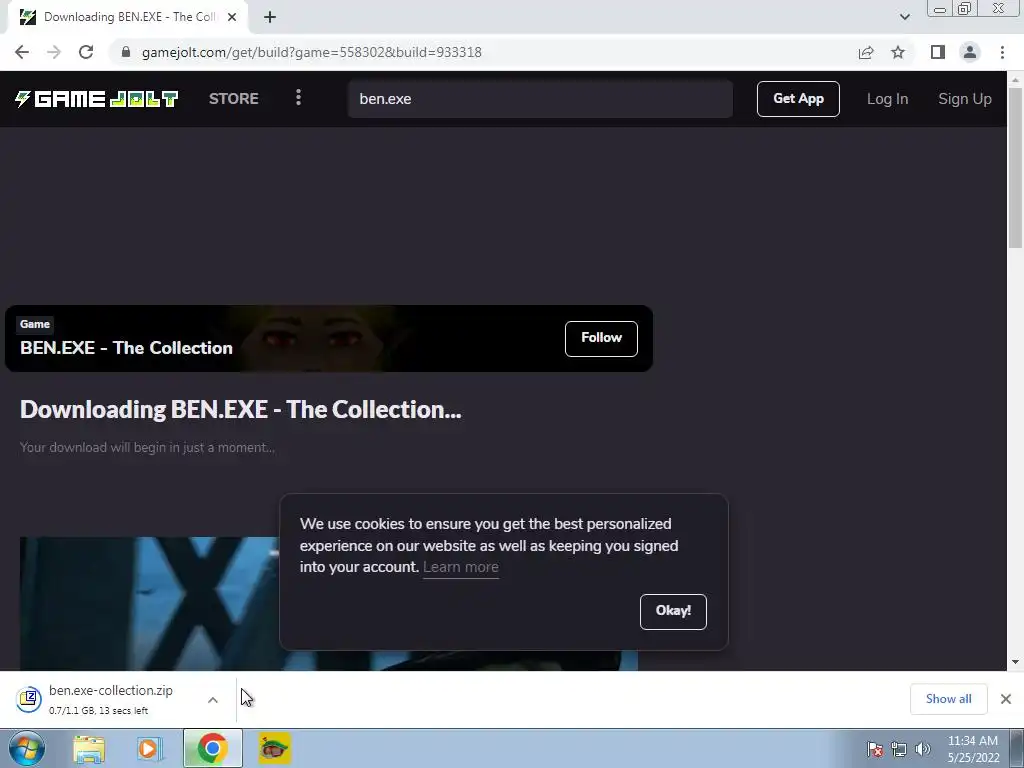Launch Windows Media Player from the taskbar

click(150, 748)
